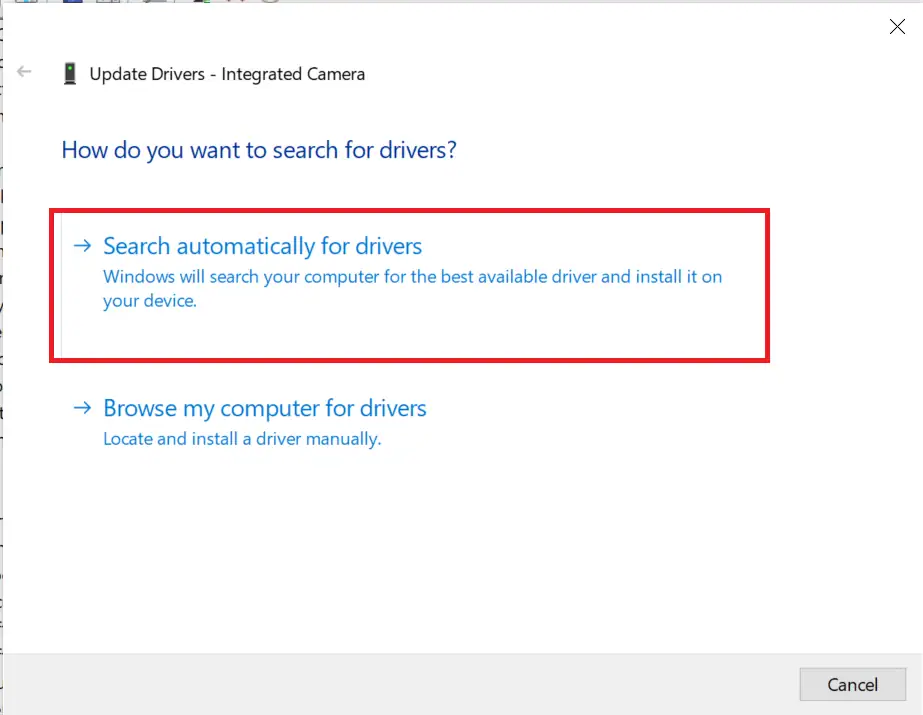Close the Update Drivers dialog with X

(x=896, y=27)
